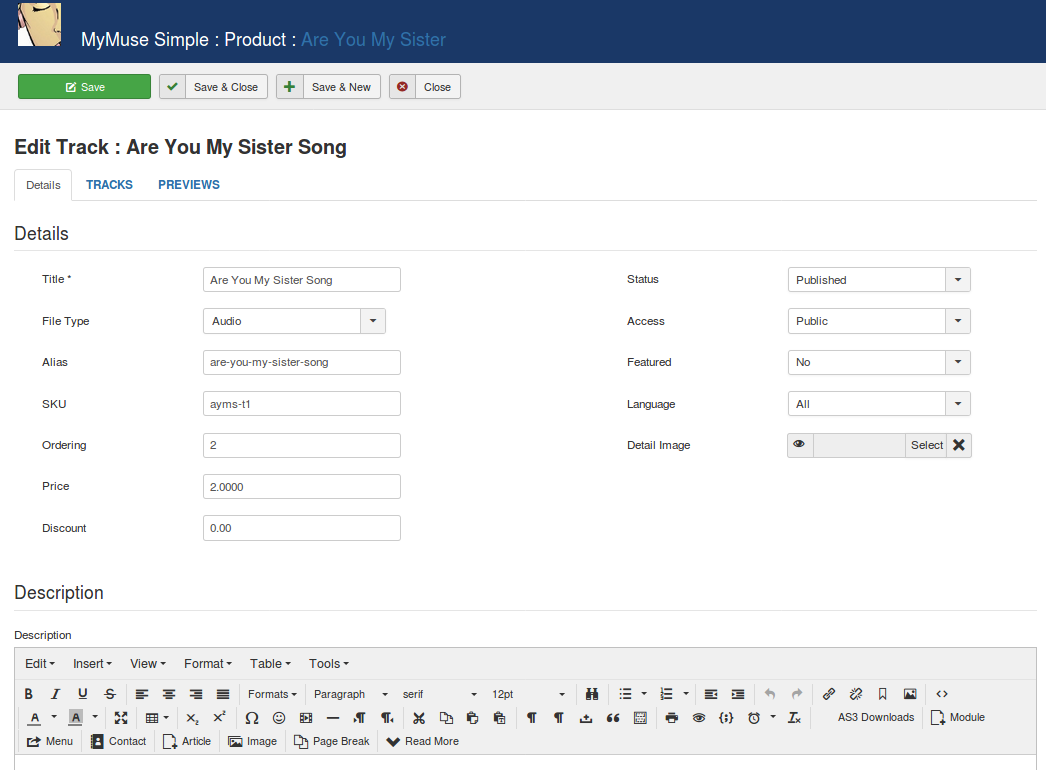Preview the detail image using the eye icon

coord(800,445)
